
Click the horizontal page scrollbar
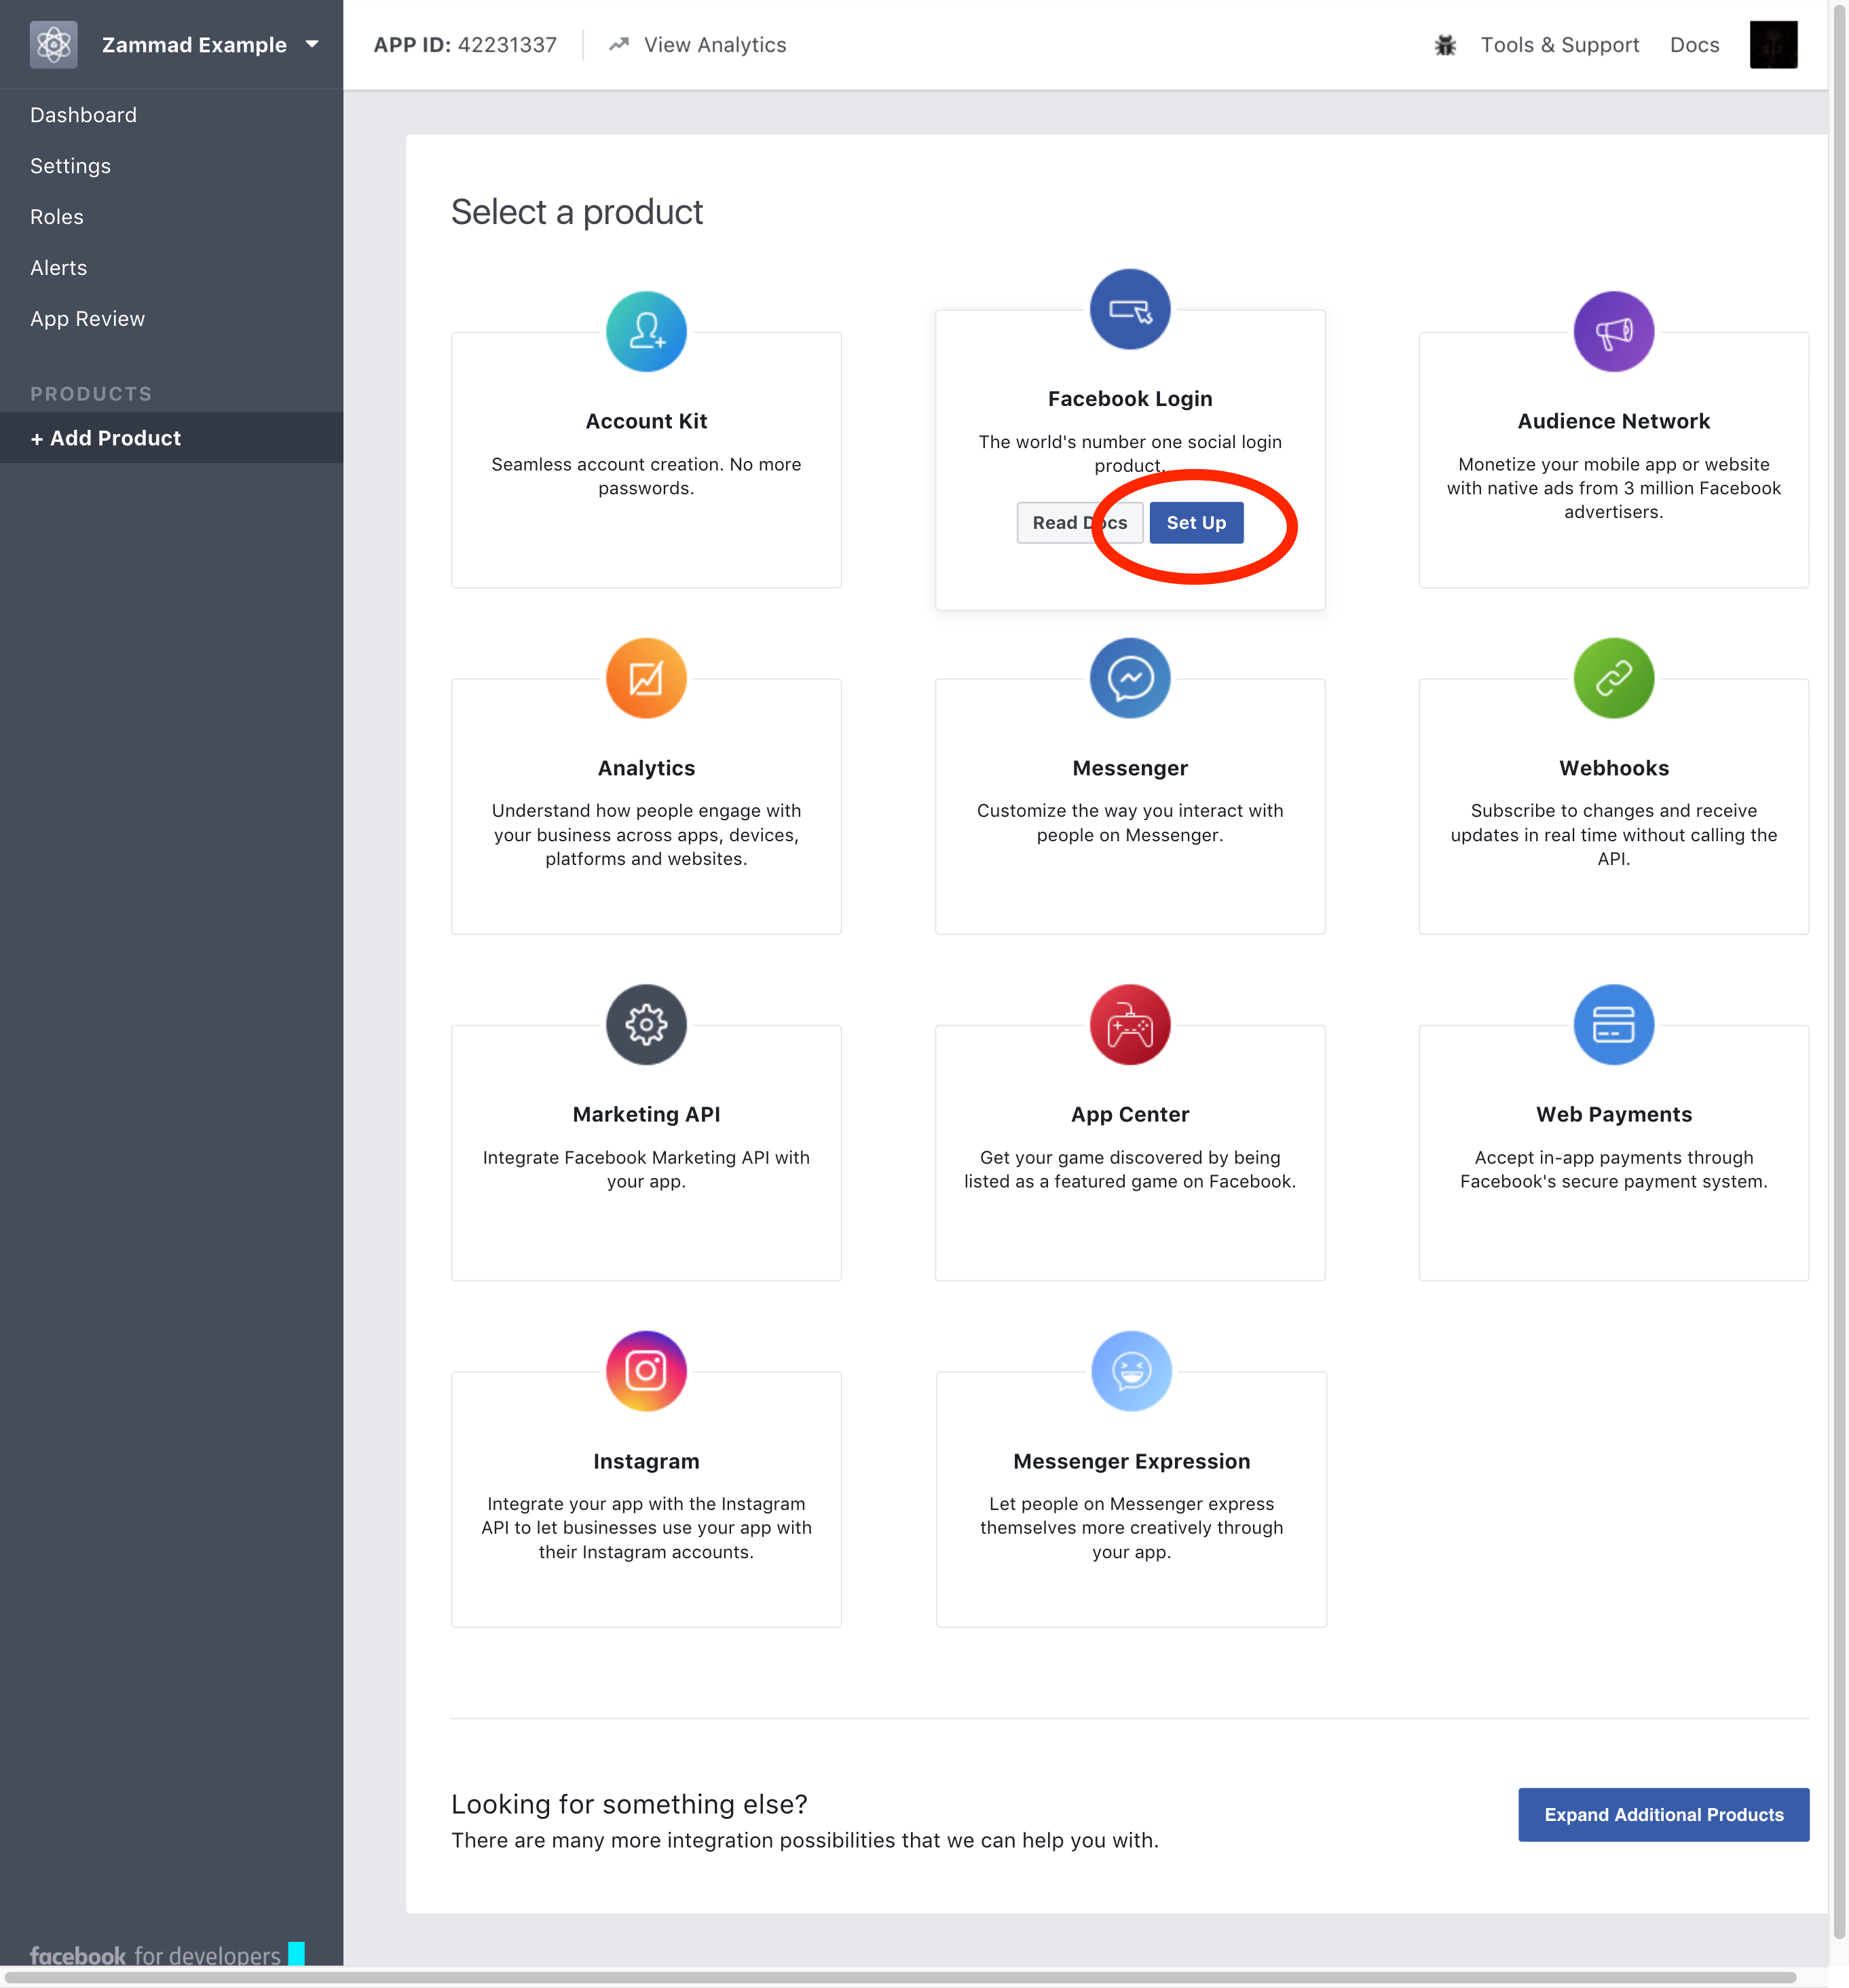900,1978
